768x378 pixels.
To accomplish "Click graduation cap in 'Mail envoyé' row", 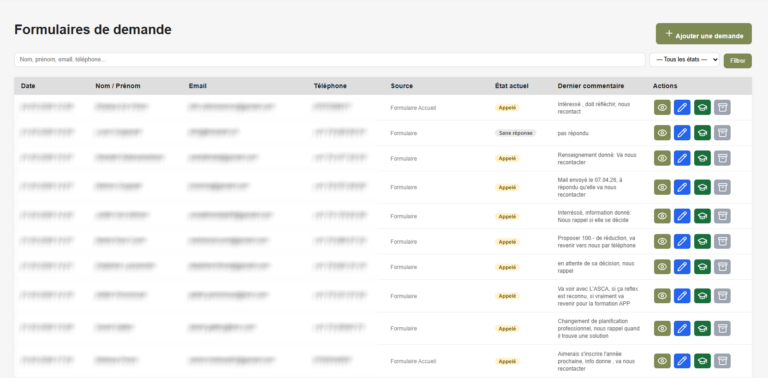I will pos(702,187).
